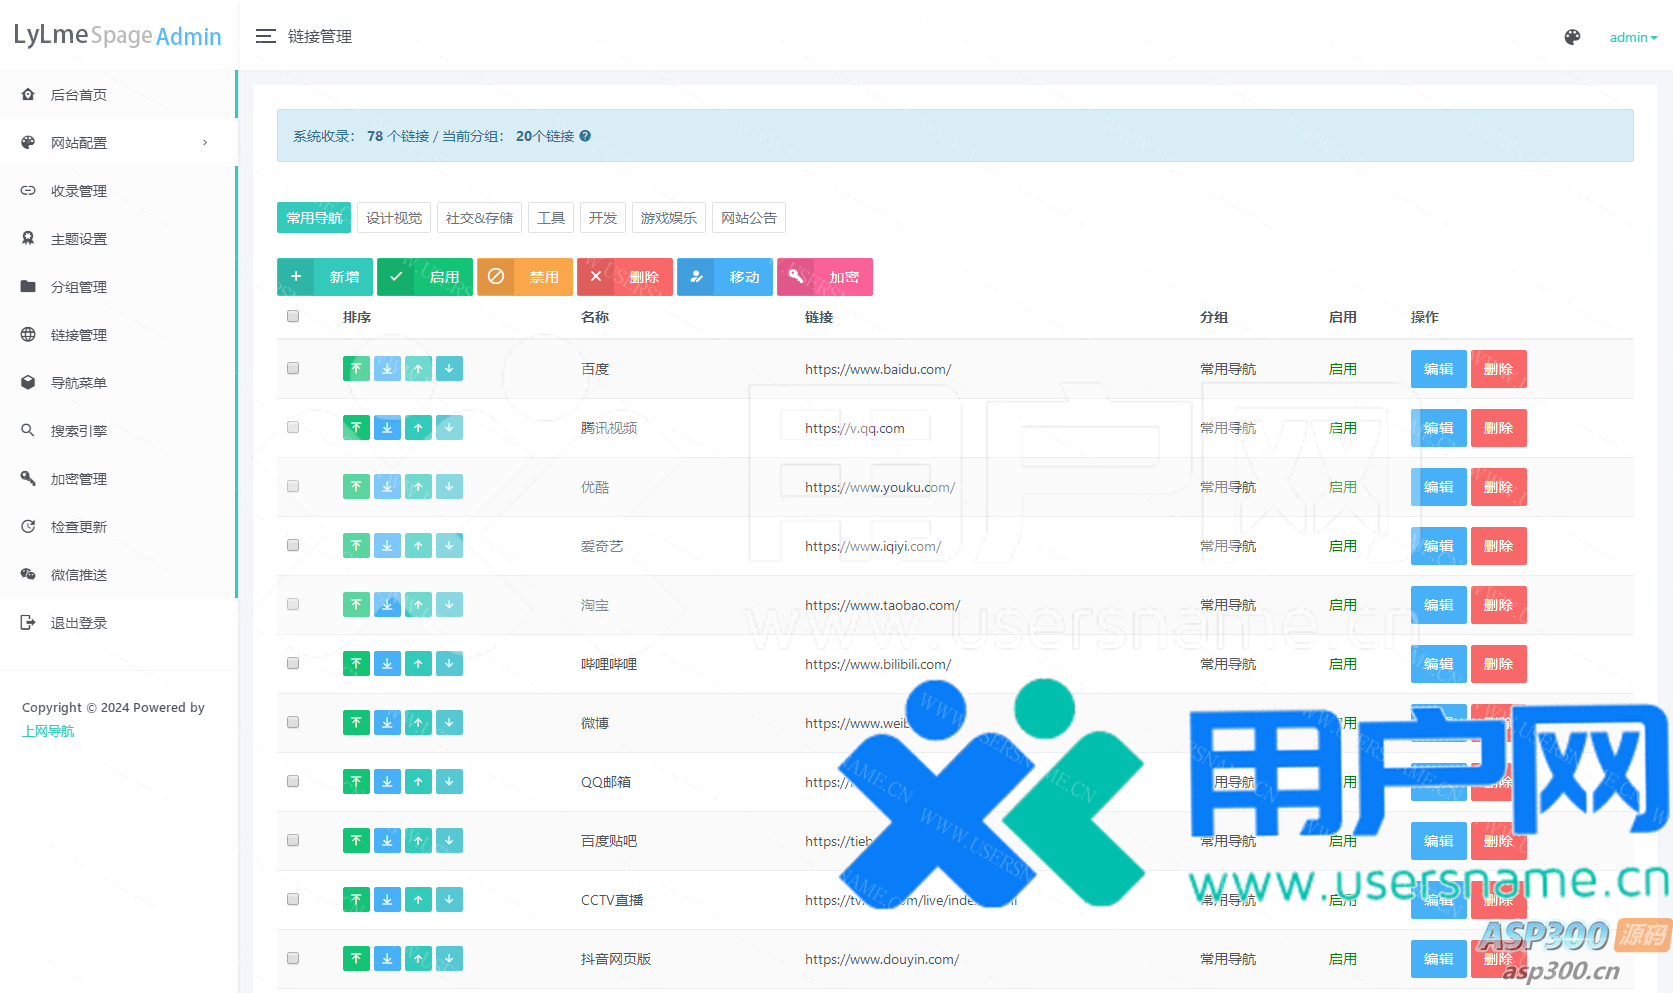The width and height of the screenshot is (1673, 993).
Task: Move 百度贴吧 up one position
Action: click(418, 841)
